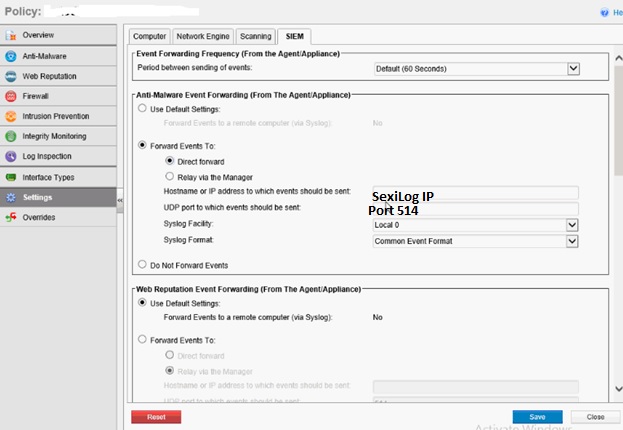
Task: Select Do Not Forward Events option
Action: [x=142, y=265]
